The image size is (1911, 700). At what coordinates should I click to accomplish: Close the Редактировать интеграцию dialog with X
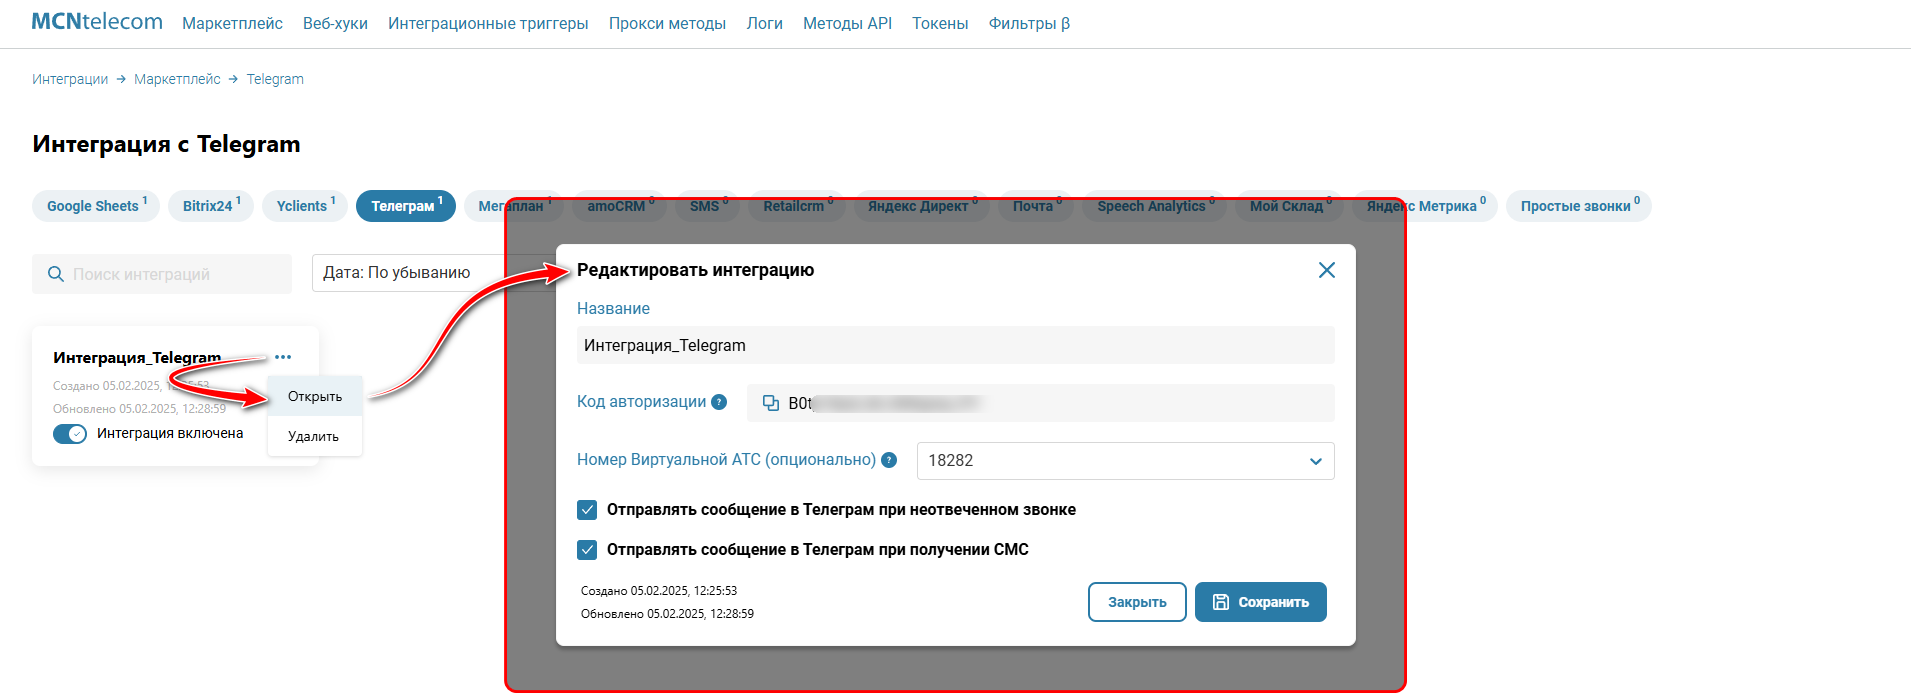1327,270
